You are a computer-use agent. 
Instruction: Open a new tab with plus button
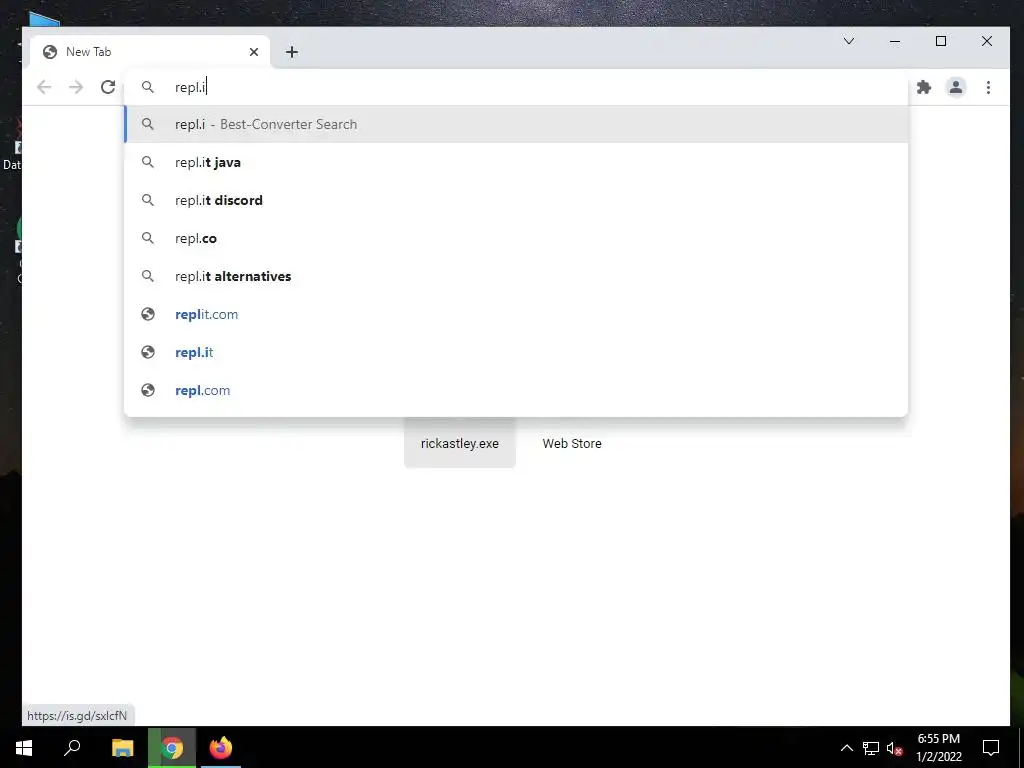pos(292,52)
